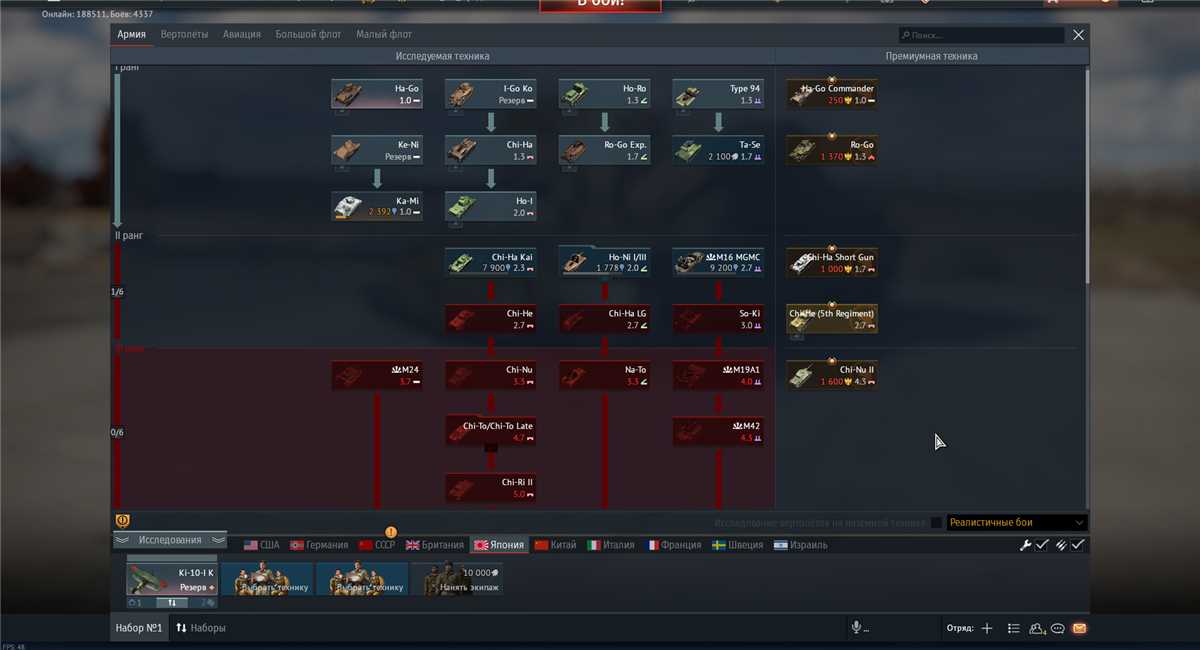Open the Наборы presets button
The width and height of the screenshot is (1200, 650).
click(200, 628)
